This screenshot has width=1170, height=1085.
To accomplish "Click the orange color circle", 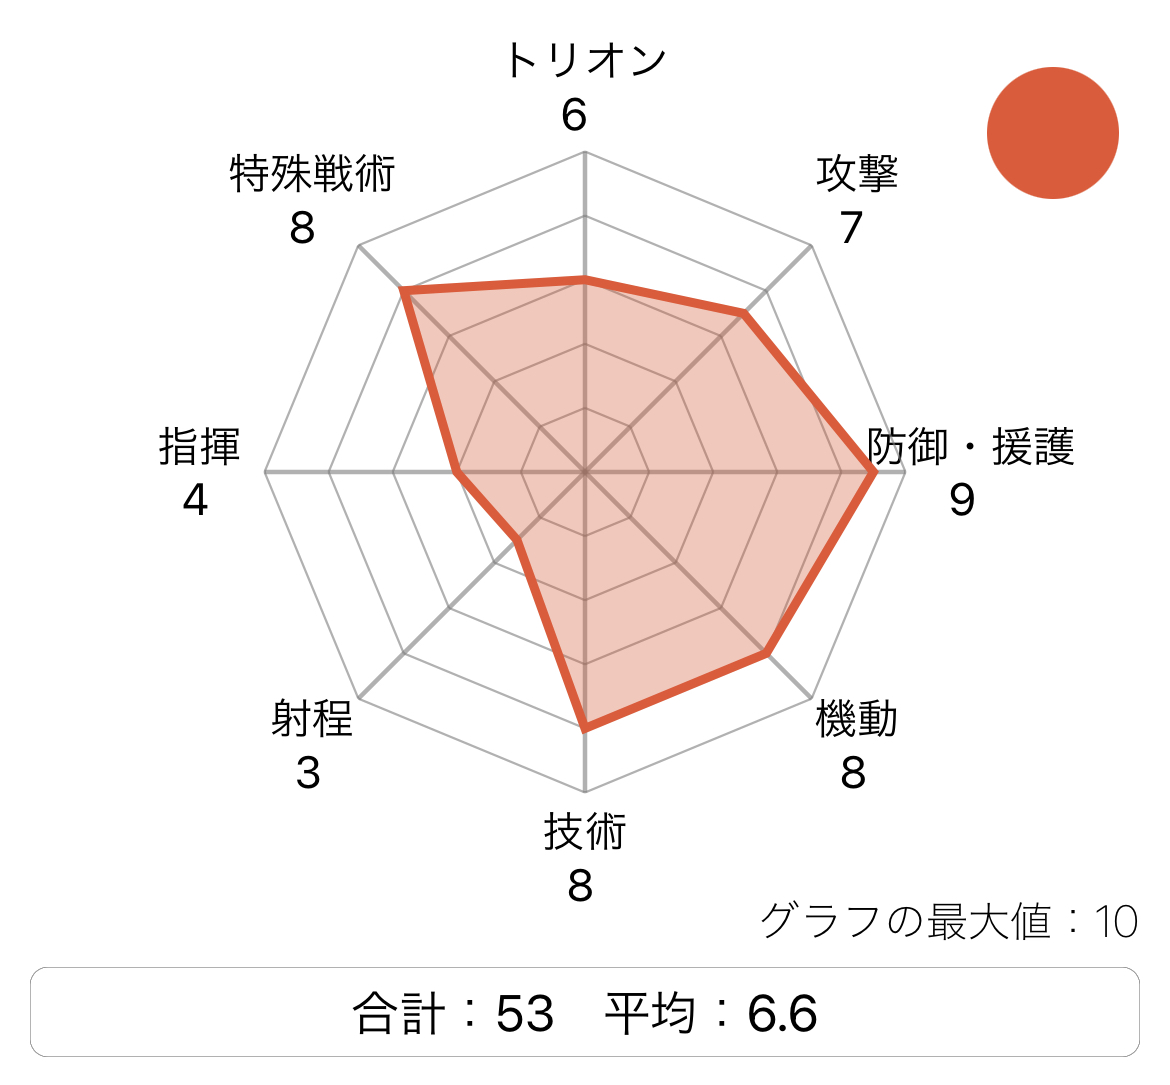I will tap(1052, 133).
